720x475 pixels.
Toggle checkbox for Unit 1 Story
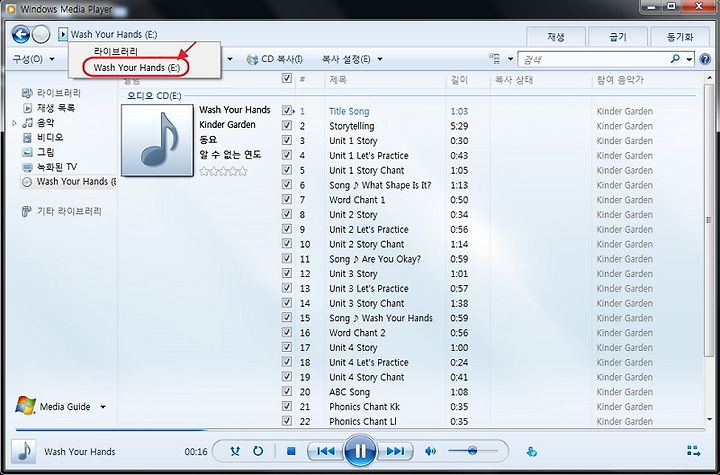coord(287,140)
